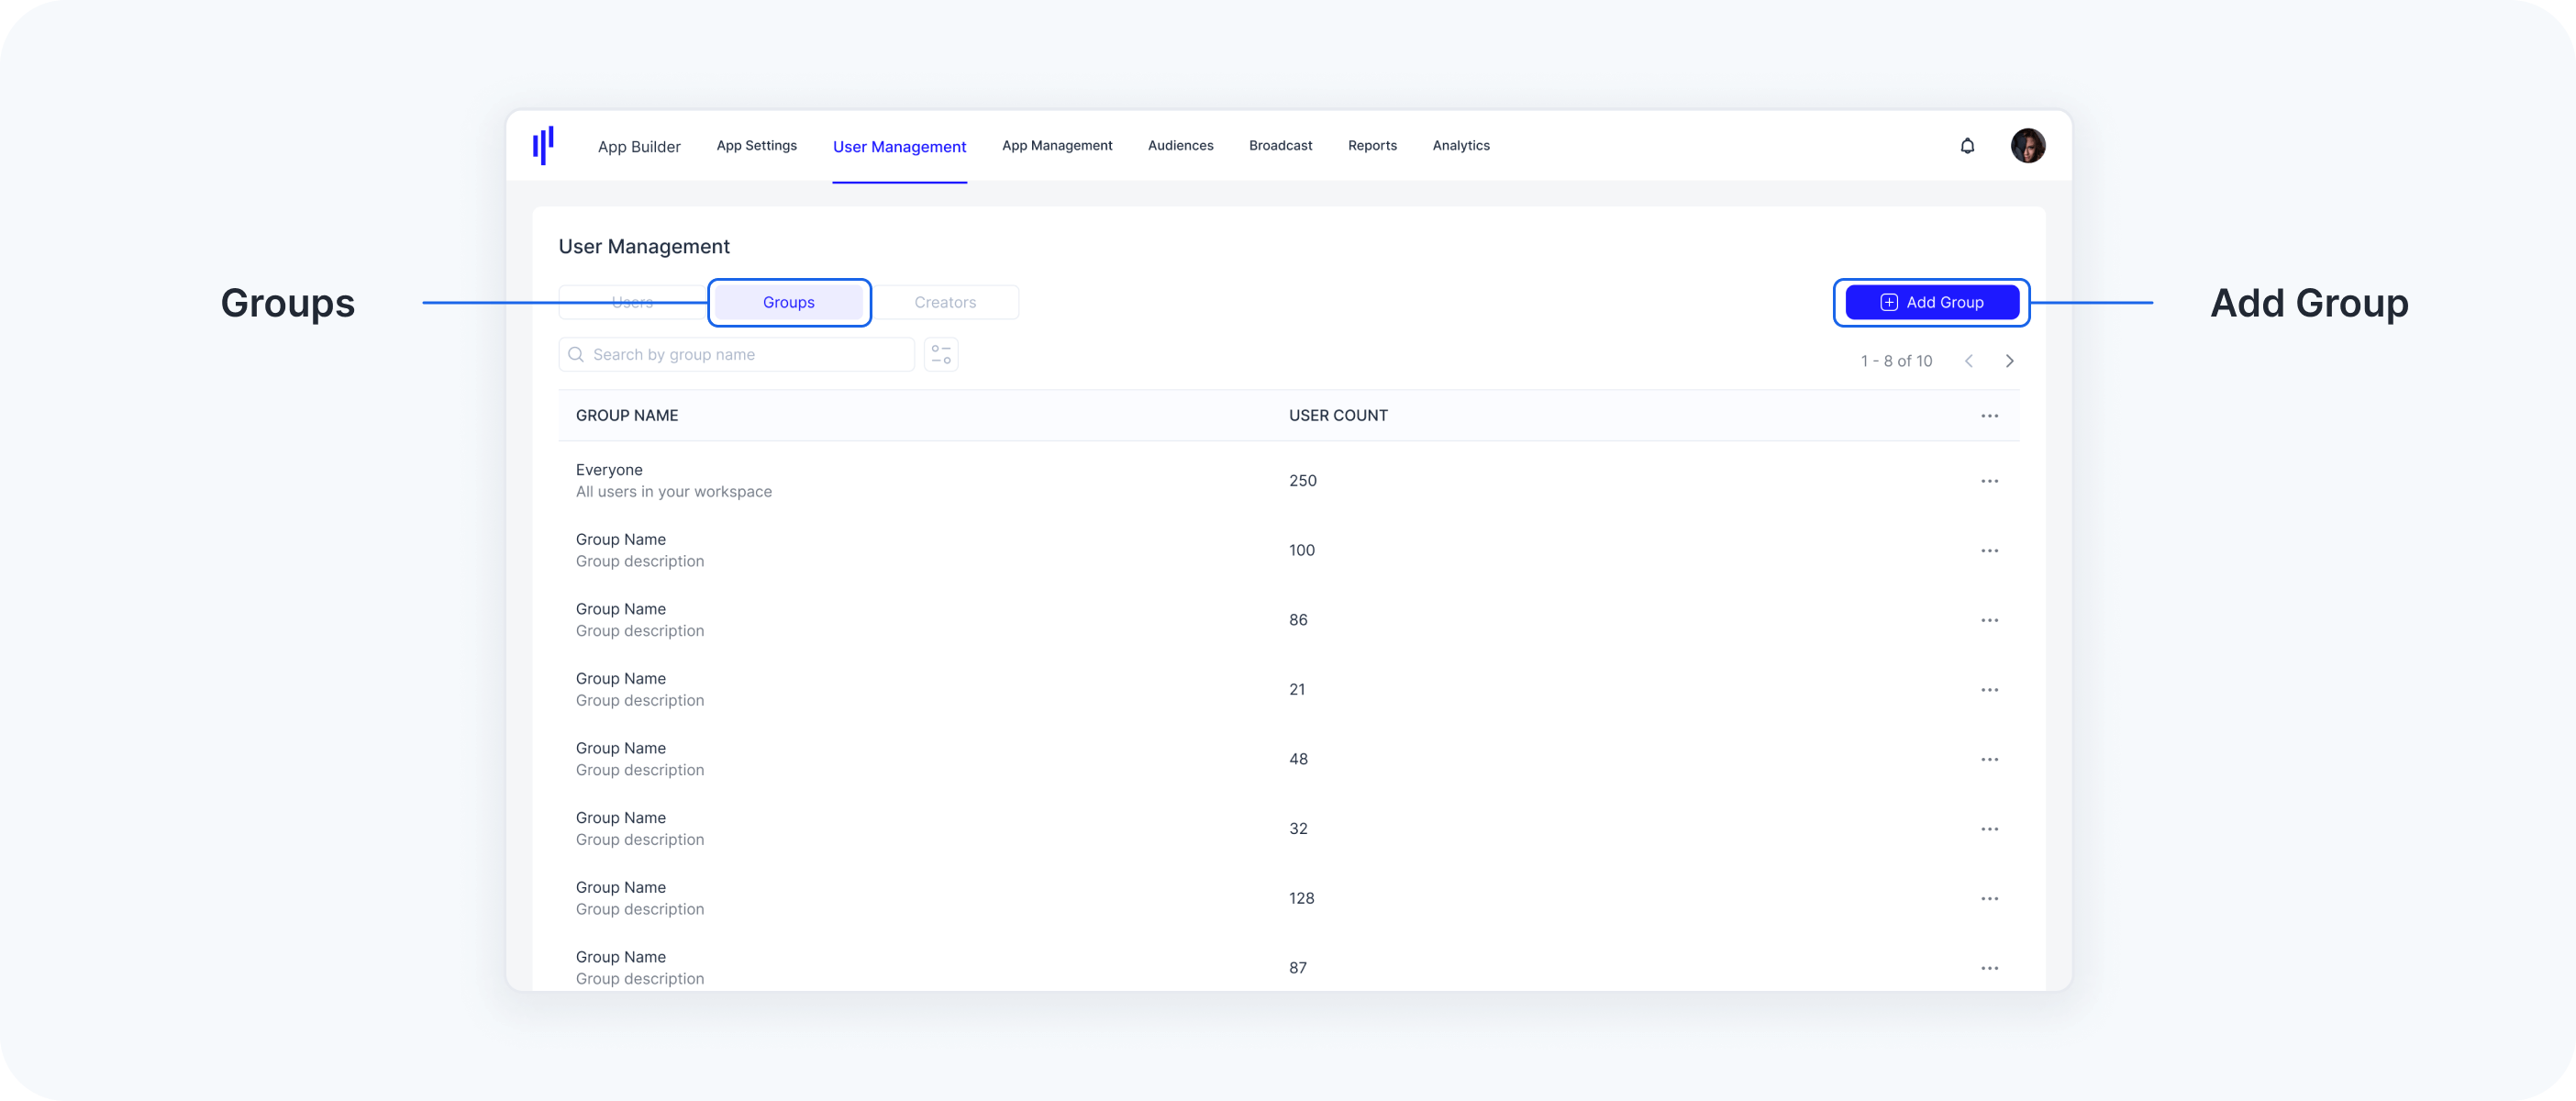Open options for group with 48 users
Viewport: 2576px width, 1101px height.
pyautogui.click(x=1989, y=759)
